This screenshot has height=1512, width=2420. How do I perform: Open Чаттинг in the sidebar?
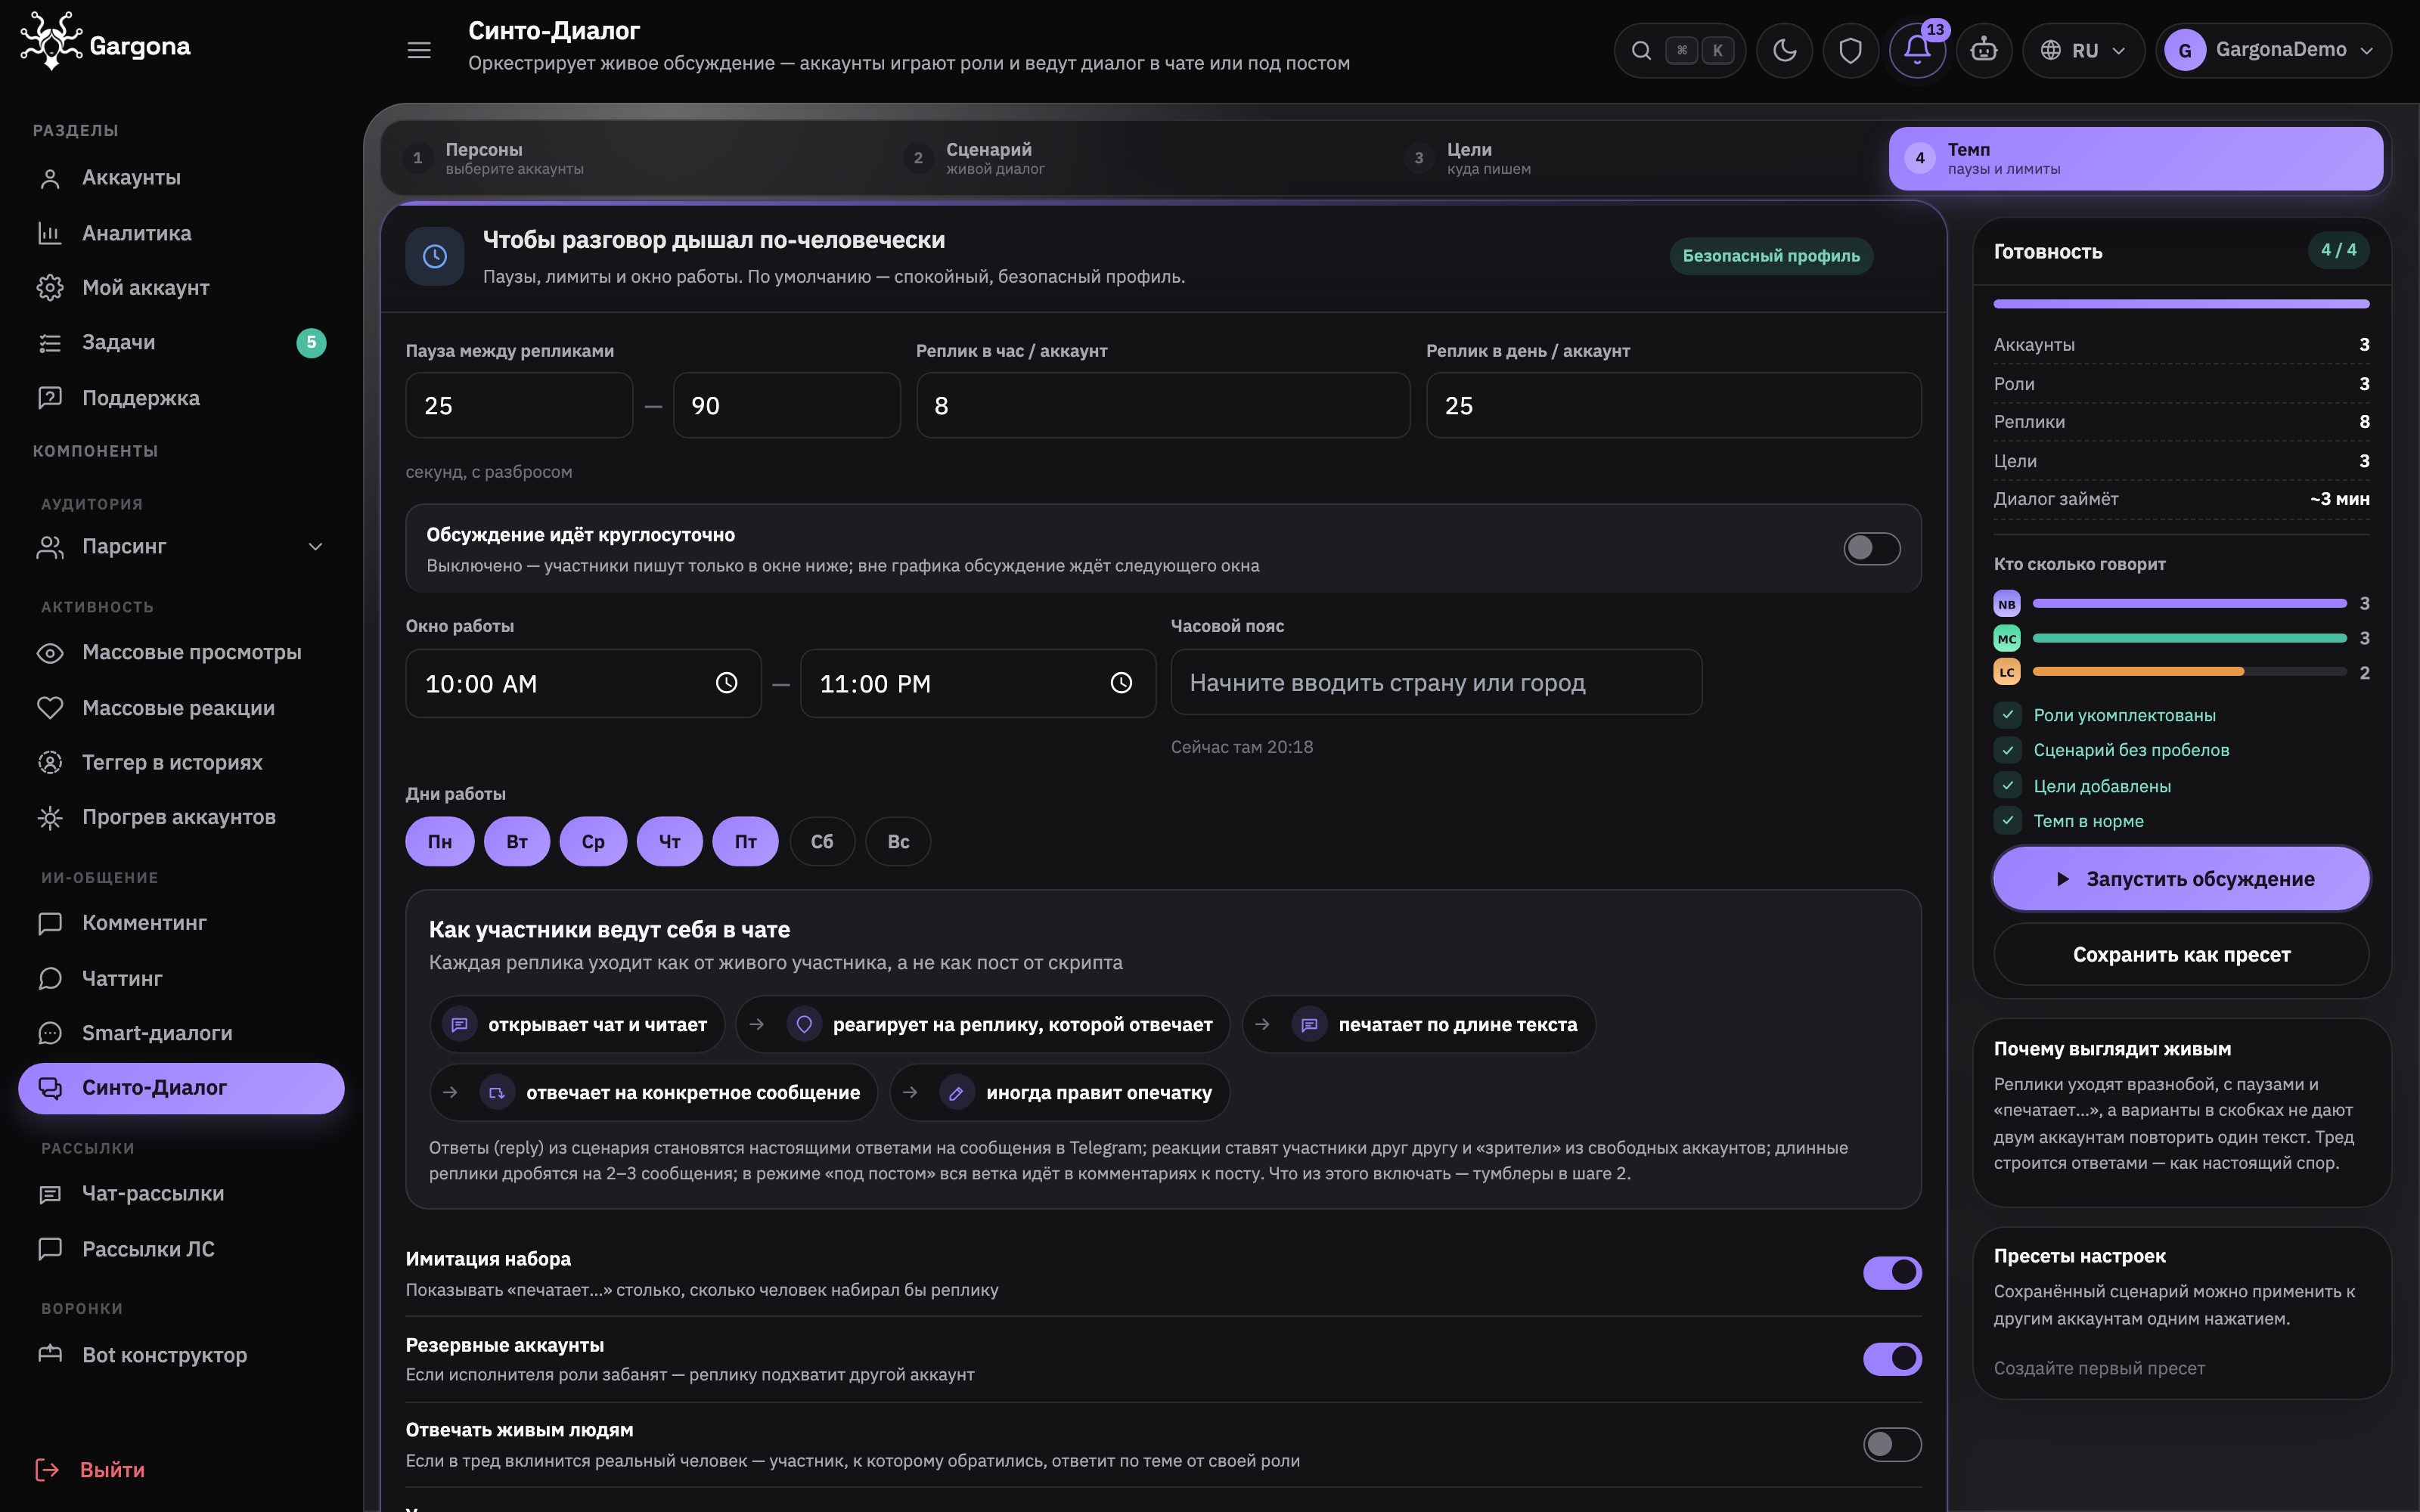181,978
